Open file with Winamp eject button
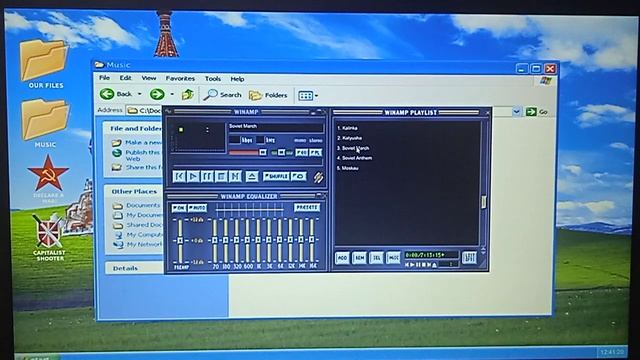The width and height of the screenshot is (640, 360). click(252, 176)
